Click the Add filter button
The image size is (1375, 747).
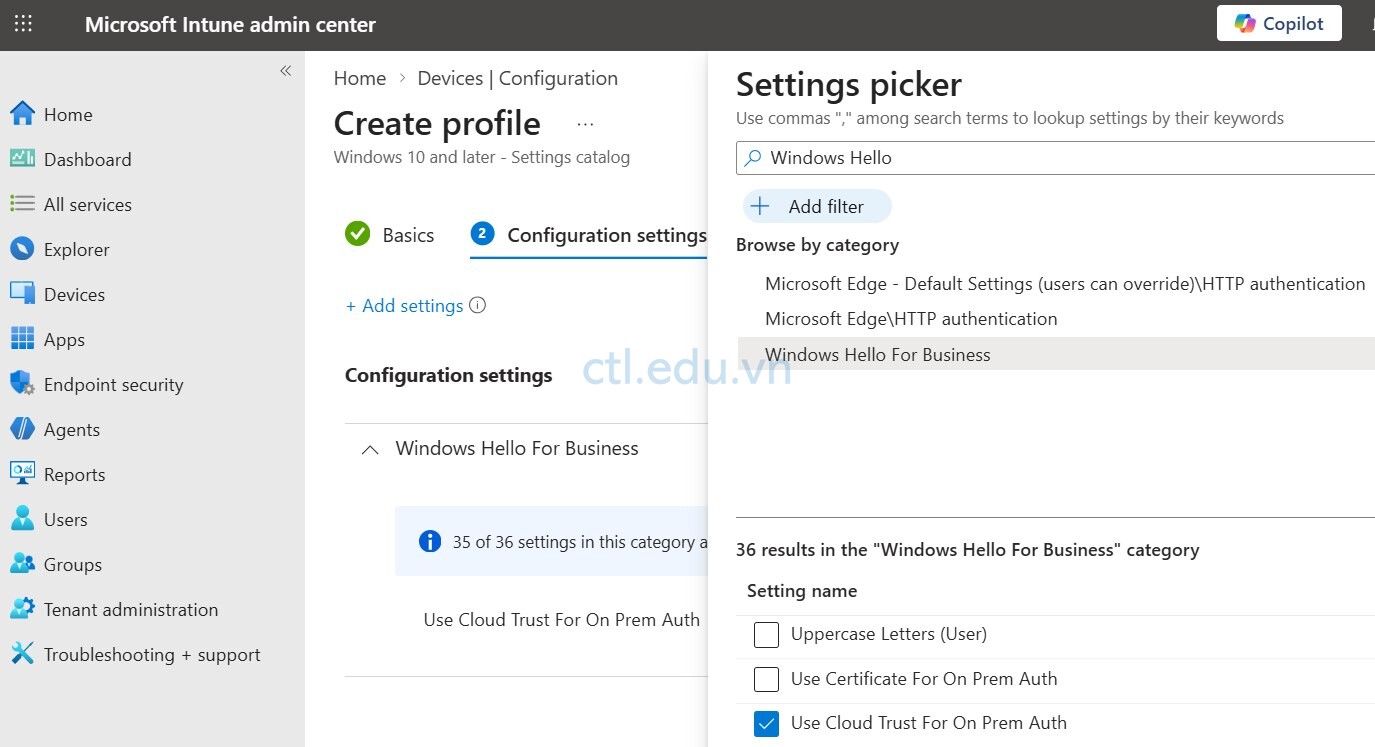coord(817,206)
